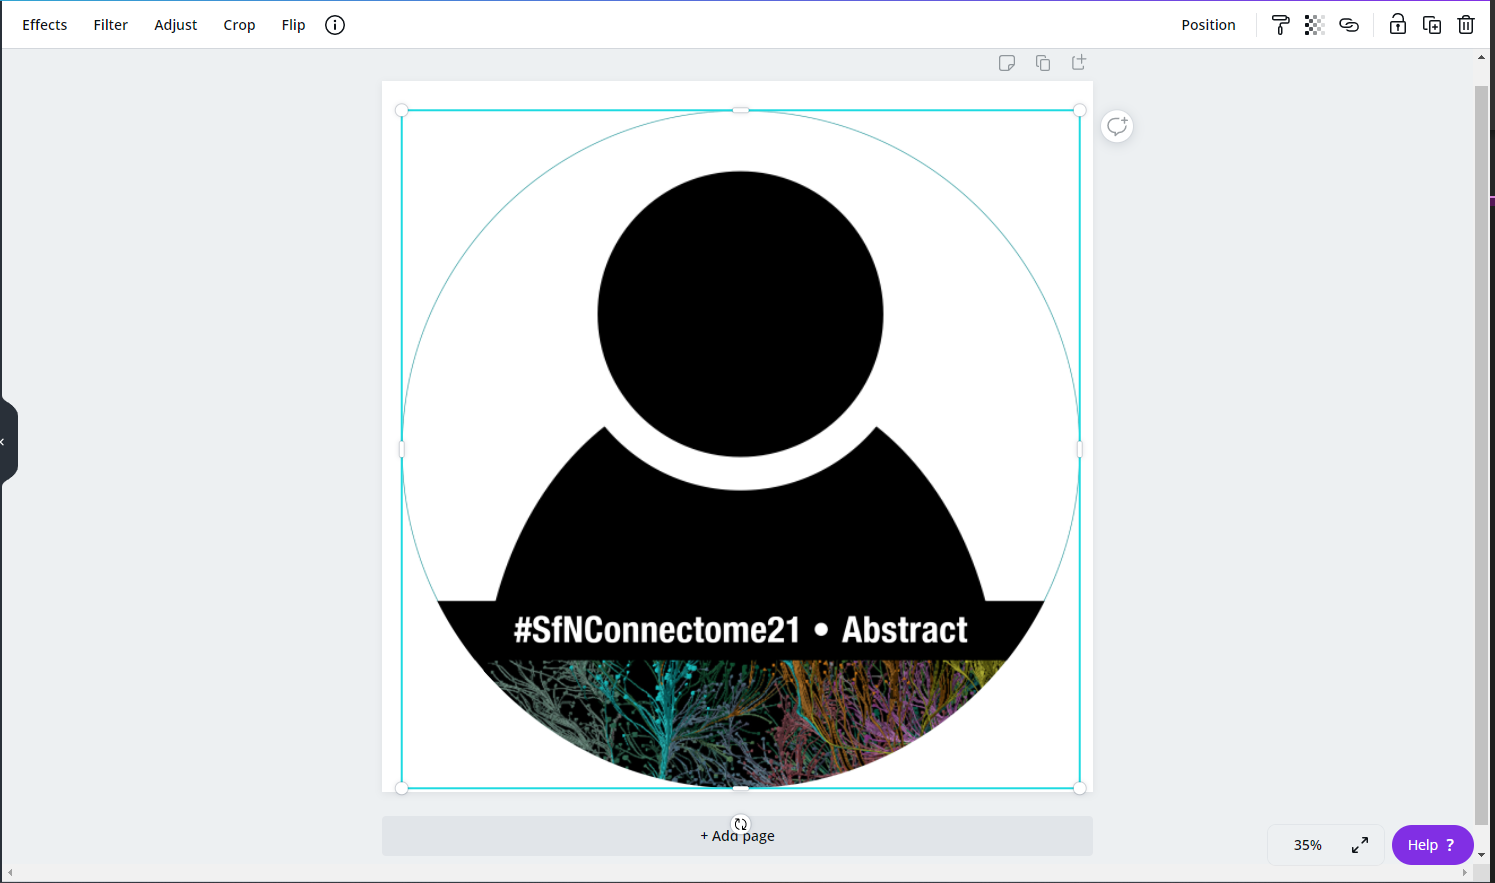
Task: Select the Crop tool
Action: tap(239, 25)
